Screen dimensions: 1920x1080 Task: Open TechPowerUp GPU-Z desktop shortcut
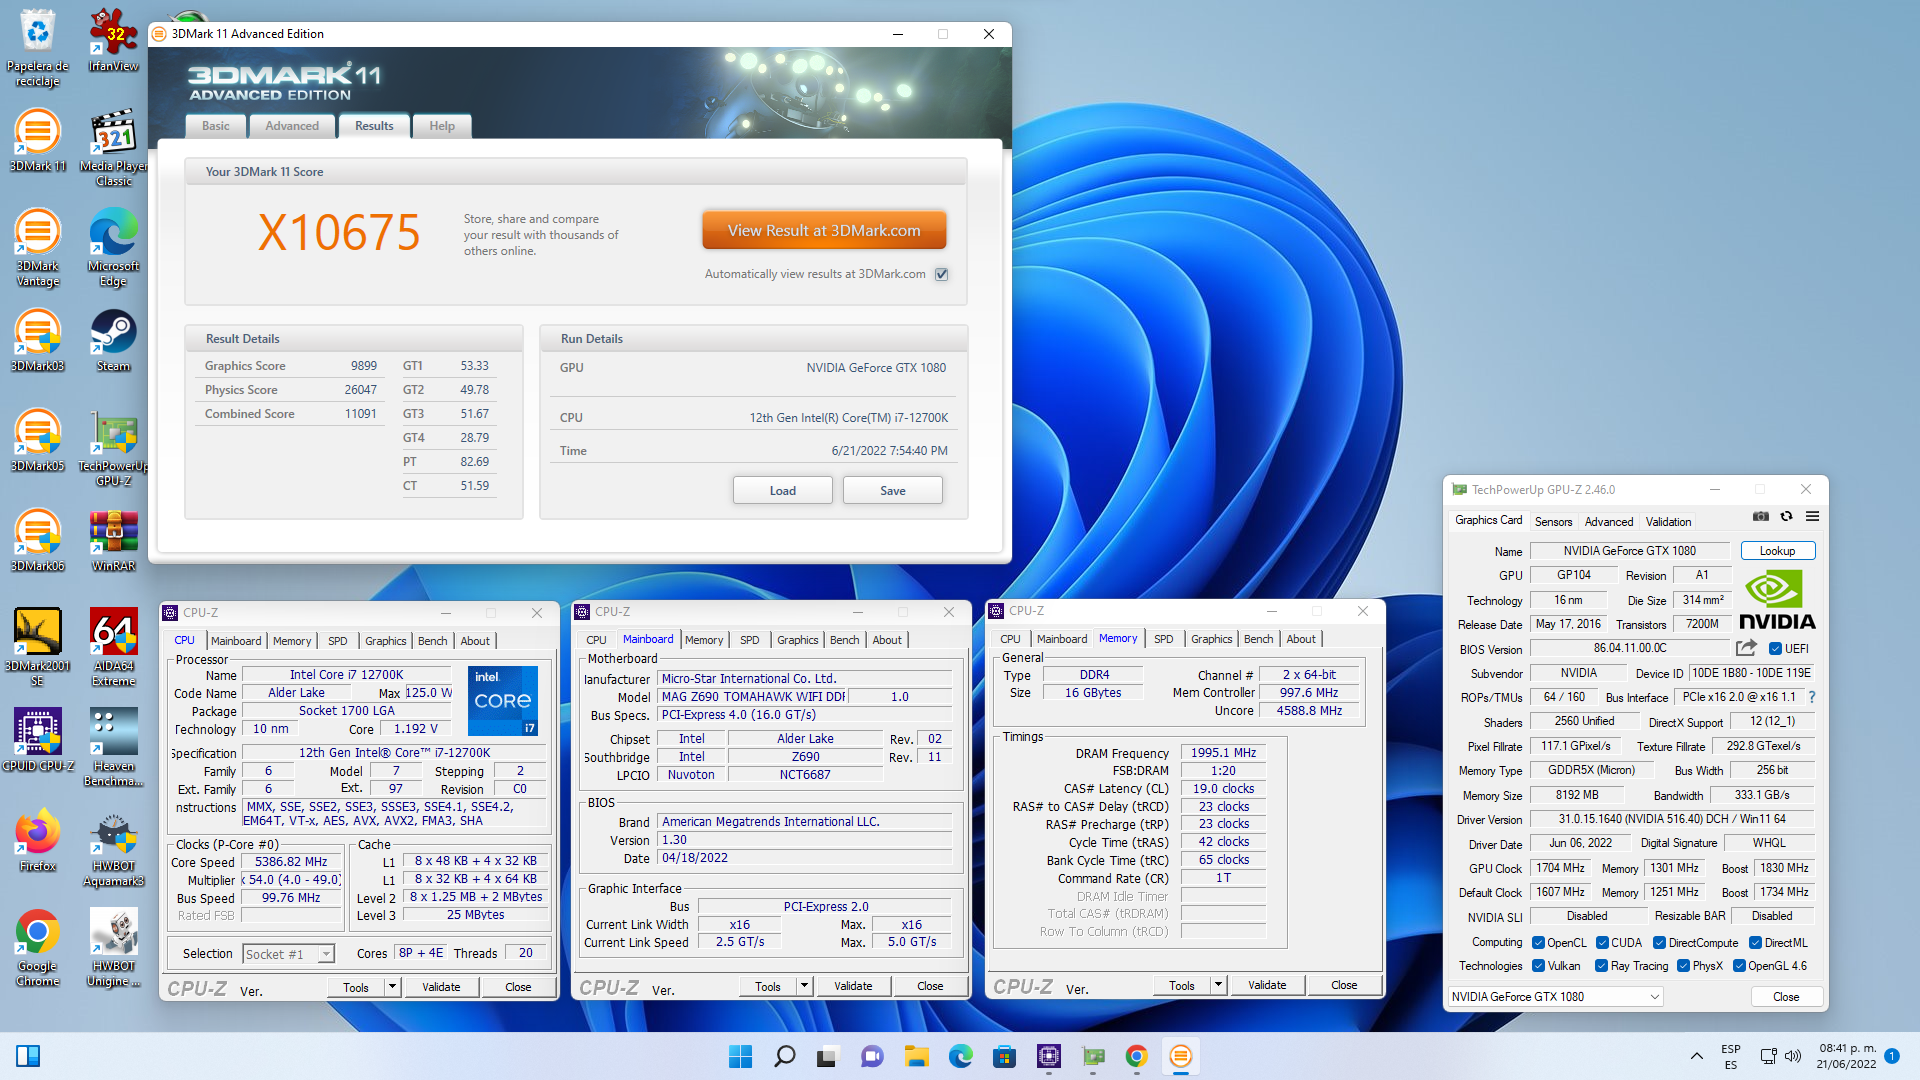(113, 447)
